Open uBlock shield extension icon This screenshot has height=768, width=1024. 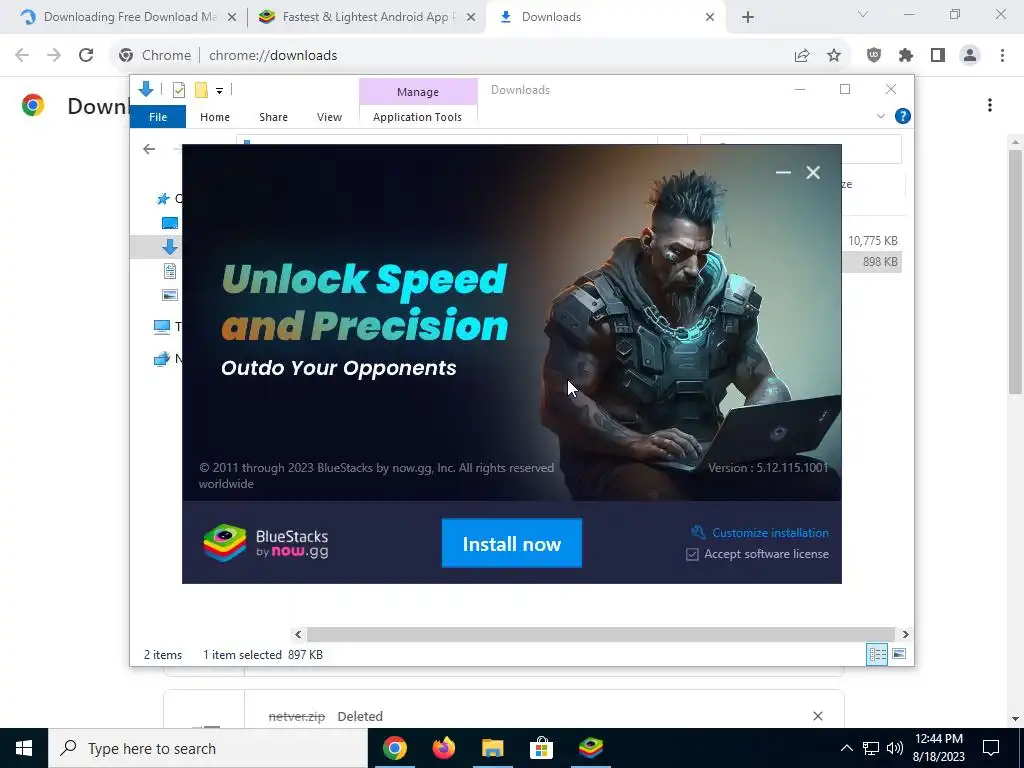coord(874,56)
